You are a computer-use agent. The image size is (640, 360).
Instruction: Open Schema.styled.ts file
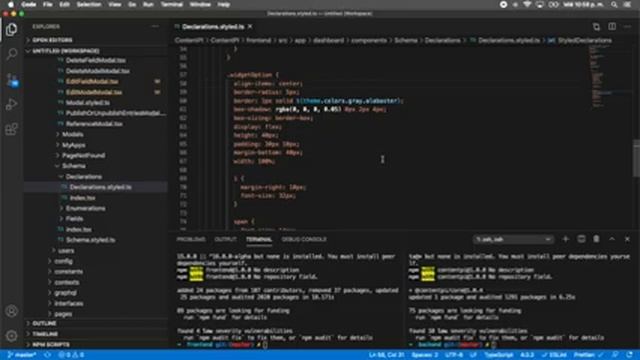click(91, 240)
